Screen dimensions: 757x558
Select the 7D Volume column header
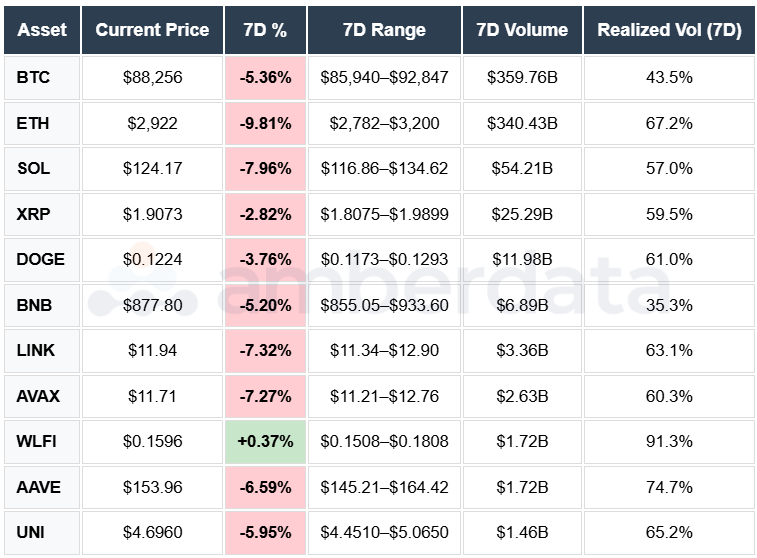click(x=522, y=30)
